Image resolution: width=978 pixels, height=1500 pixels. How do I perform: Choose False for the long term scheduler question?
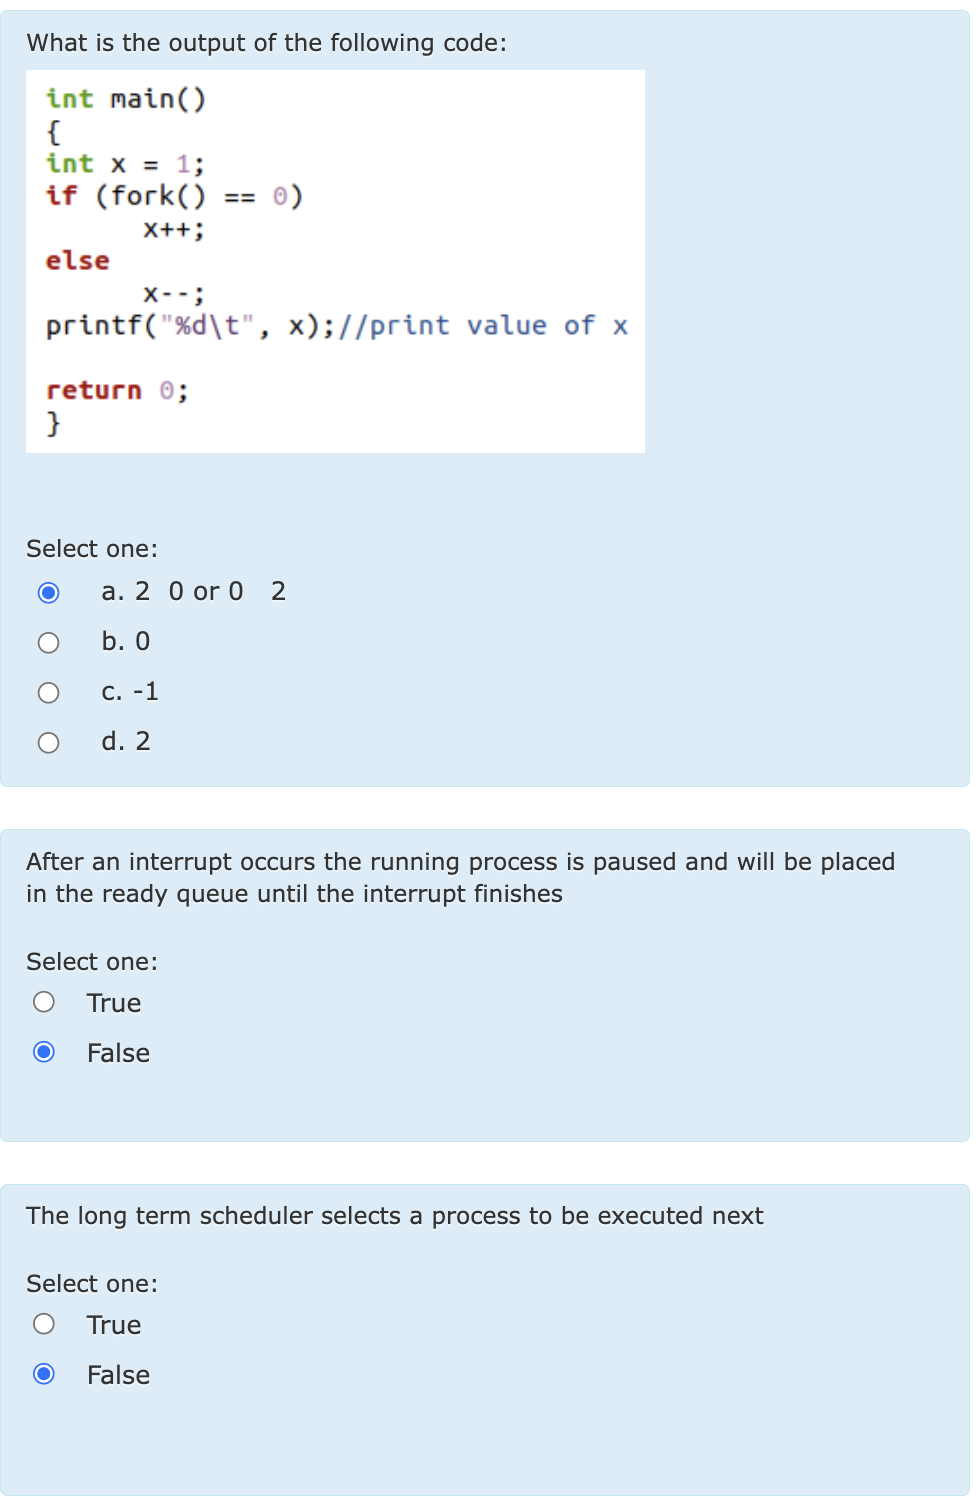pos(43,1374)
